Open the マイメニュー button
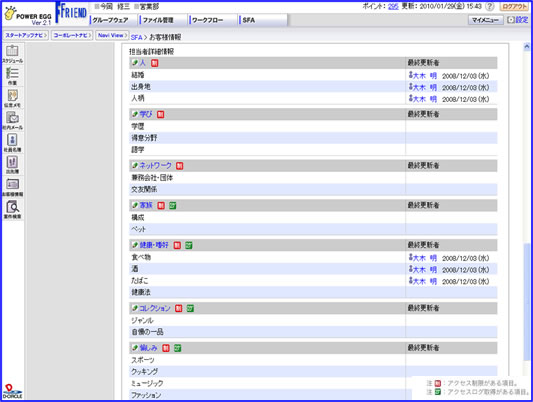Image resolution: width=533 pixels, height=402 pixels. pyautogui.click(x=485, y=20)
